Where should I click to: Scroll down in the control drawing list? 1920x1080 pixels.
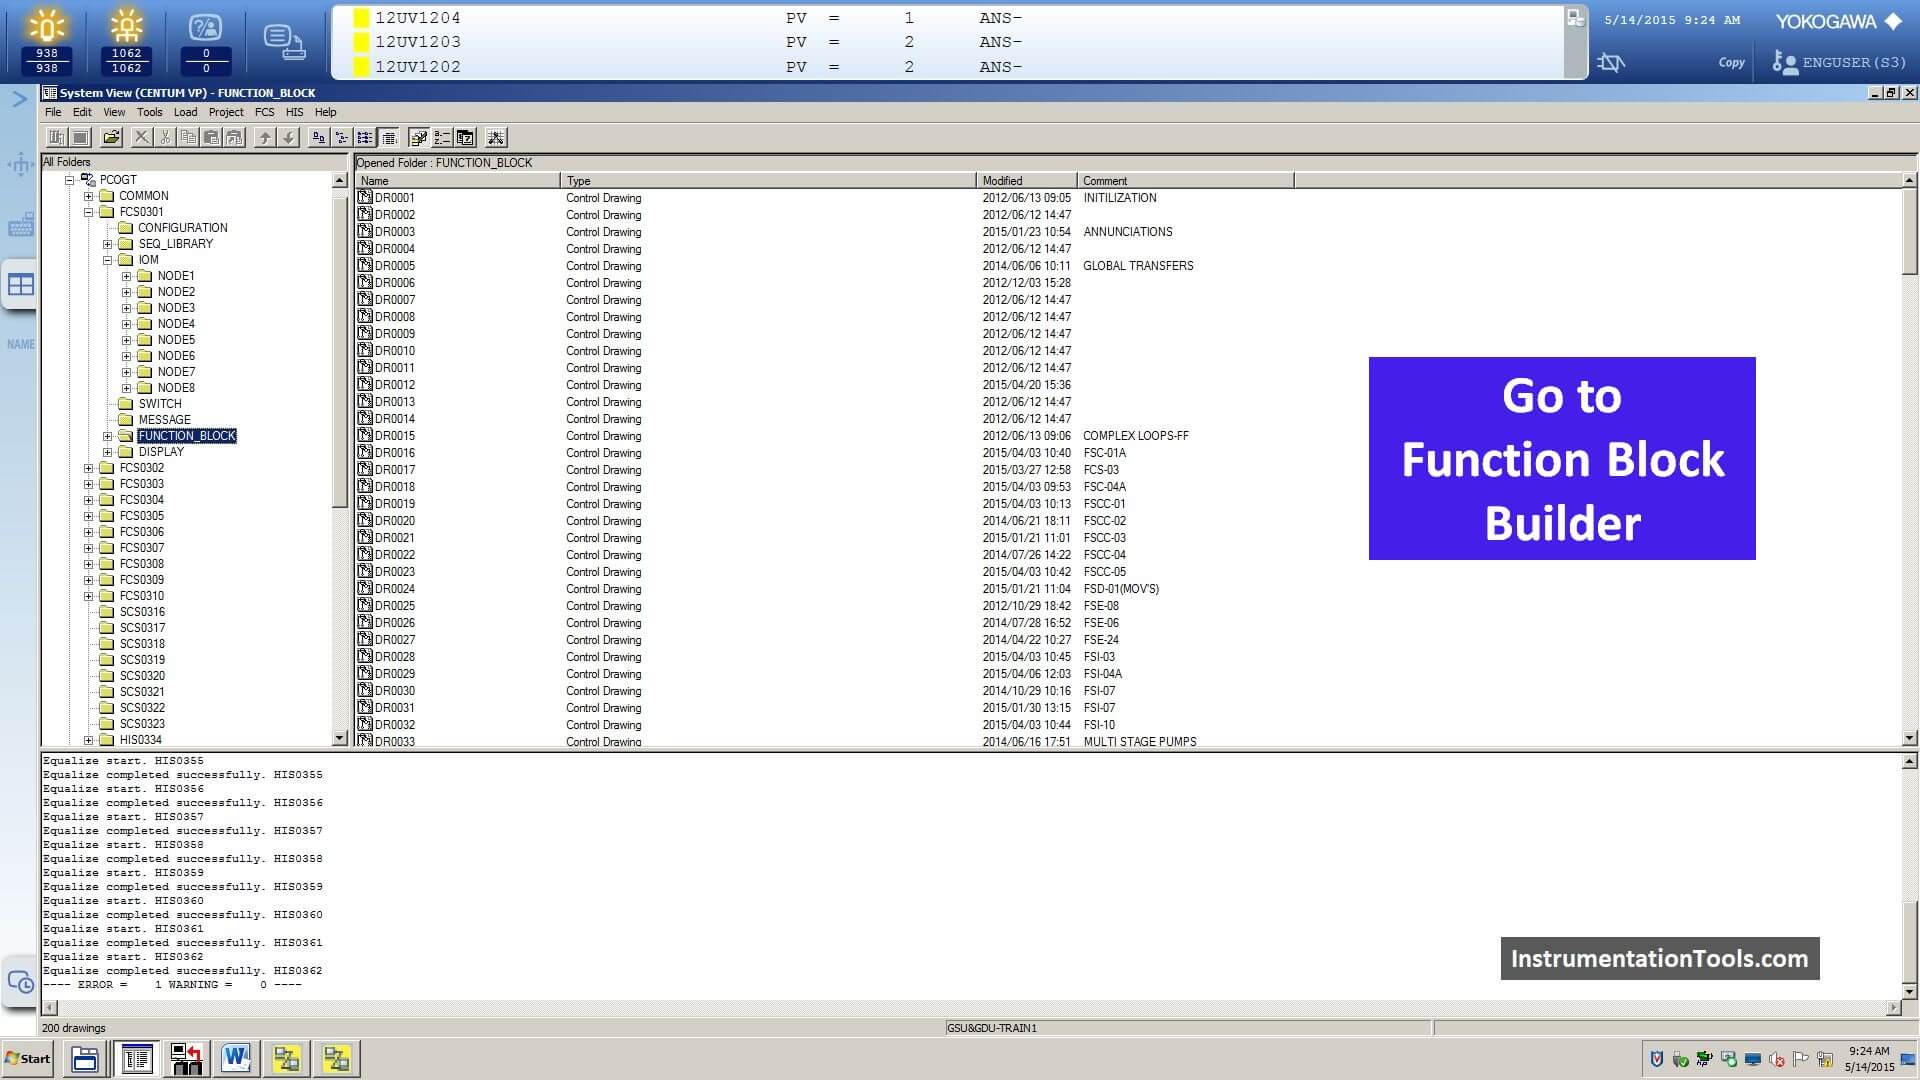[1908, 737]
